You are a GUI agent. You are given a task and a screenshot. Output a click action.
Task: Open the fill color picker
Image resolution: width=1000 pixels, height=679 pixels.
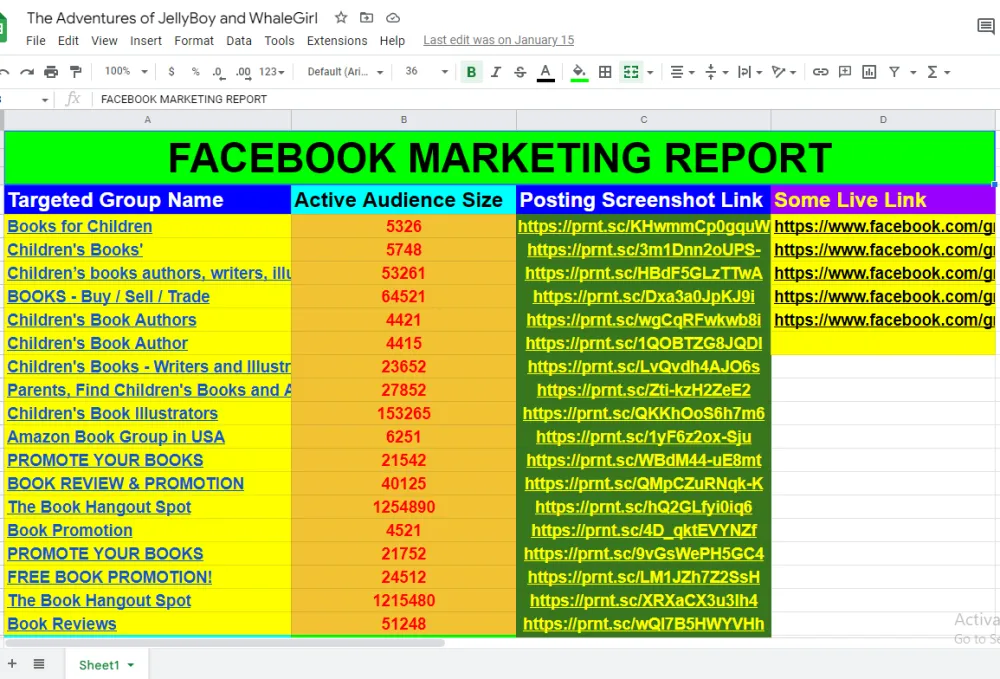point(579,72)
